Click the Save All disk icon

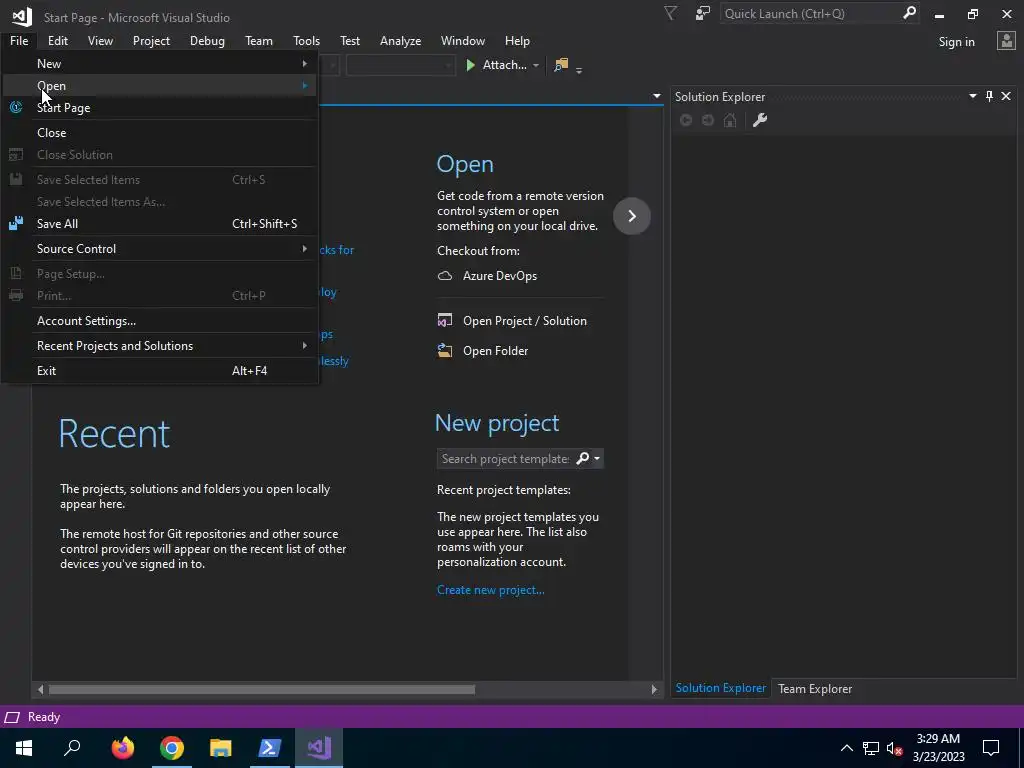pos(16,223)
